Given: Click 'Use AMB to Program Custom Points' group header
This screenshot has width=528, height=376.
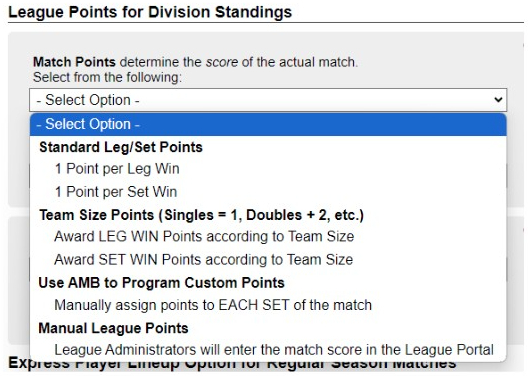Looking at the screenshot, I should (x=161, y=283).
